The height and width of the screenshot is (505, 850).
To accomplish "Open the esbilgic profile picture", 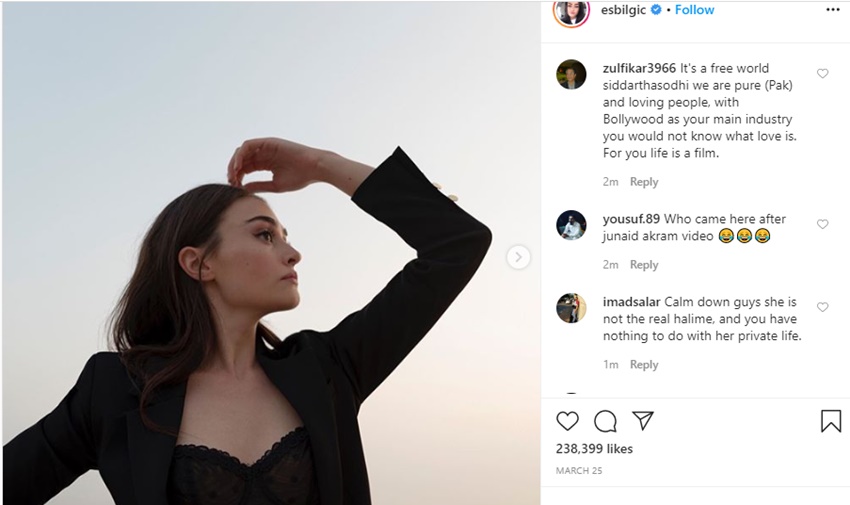I will point(571,11).
